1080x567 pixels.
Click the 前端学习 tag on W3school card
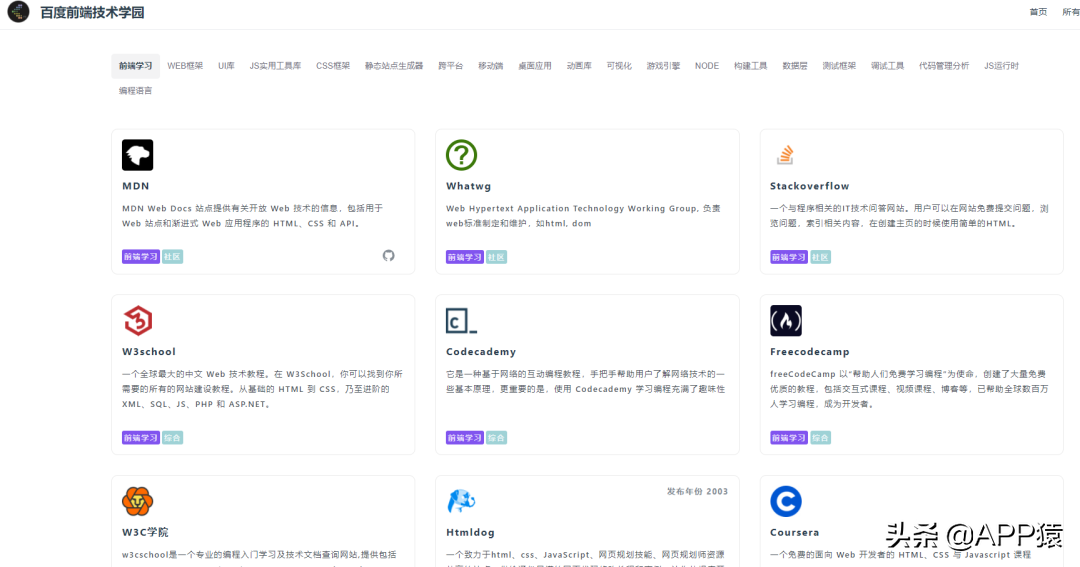coord(141,438)
